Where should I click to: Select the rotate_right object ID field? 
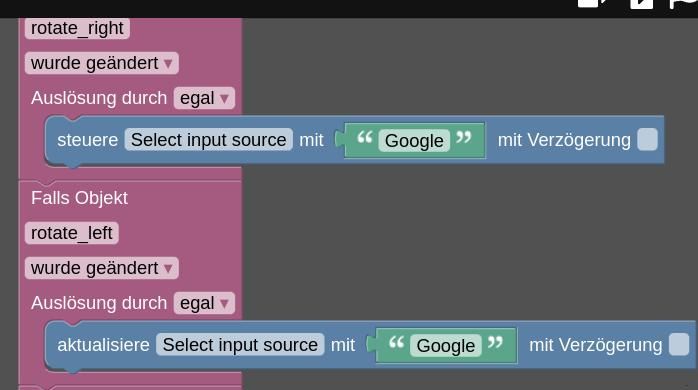pos(77,28)
